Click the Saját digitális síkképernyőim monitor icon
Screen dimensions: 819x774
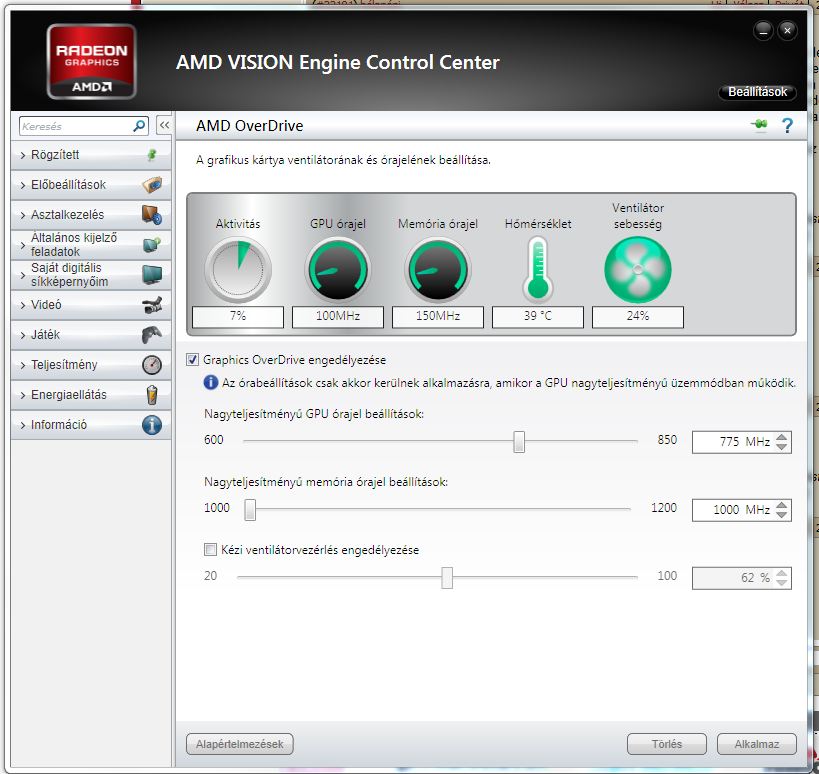click(x=152, y=274)
